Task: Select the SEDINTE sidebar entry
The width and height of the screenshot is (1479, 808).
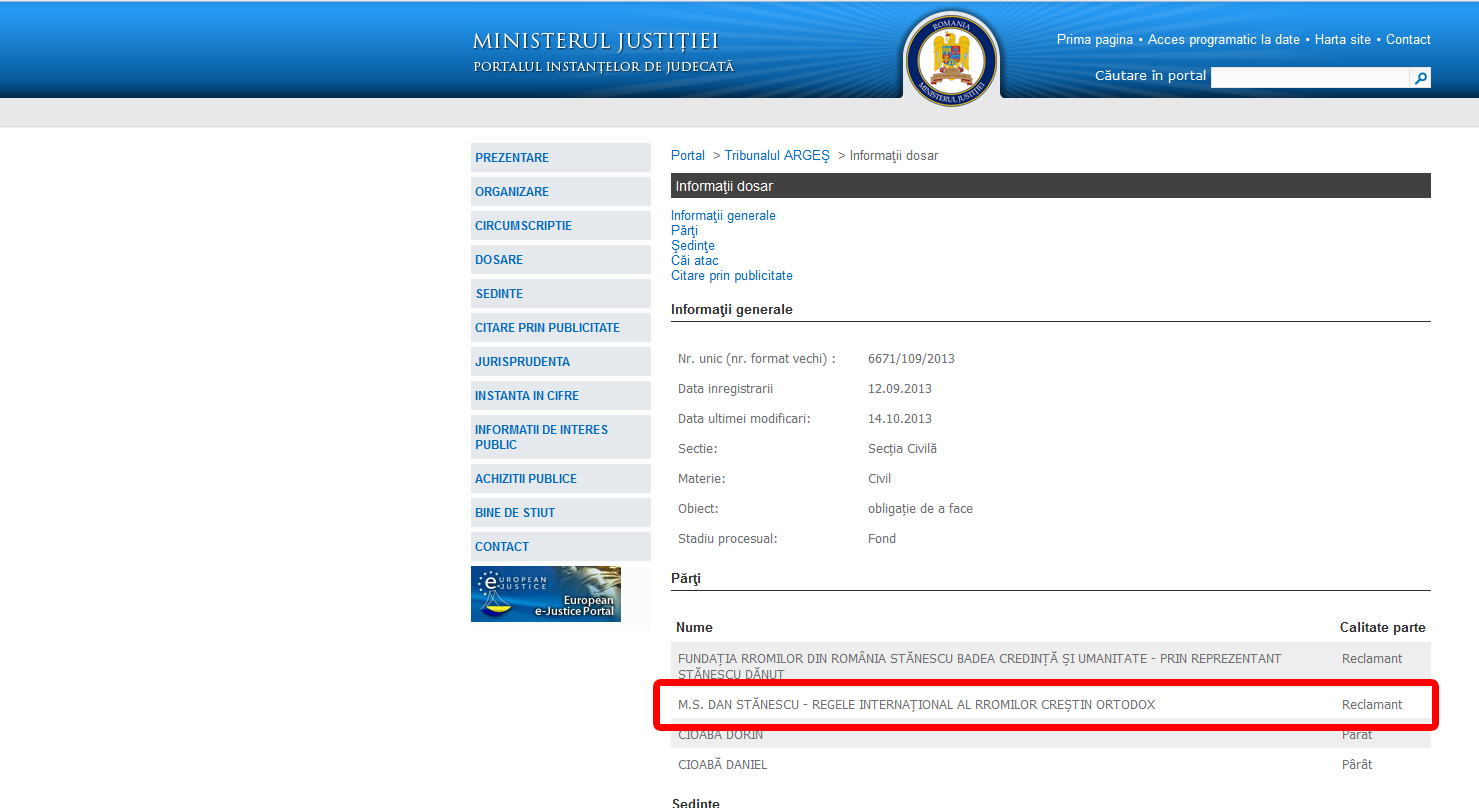Action: click(499, 293)
